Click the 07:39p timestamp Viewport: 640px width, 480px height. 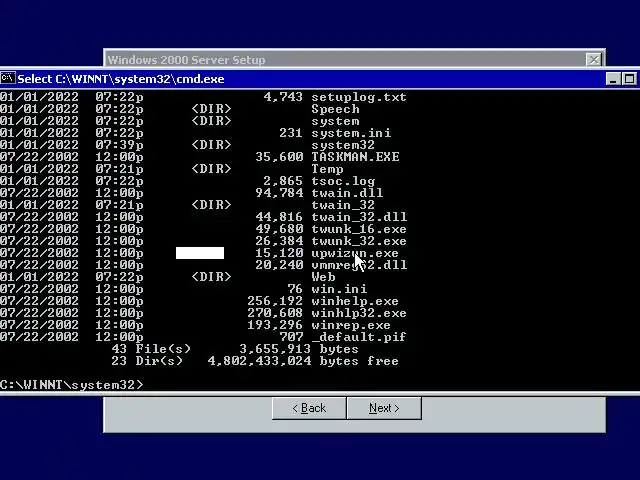coord(120,145)
